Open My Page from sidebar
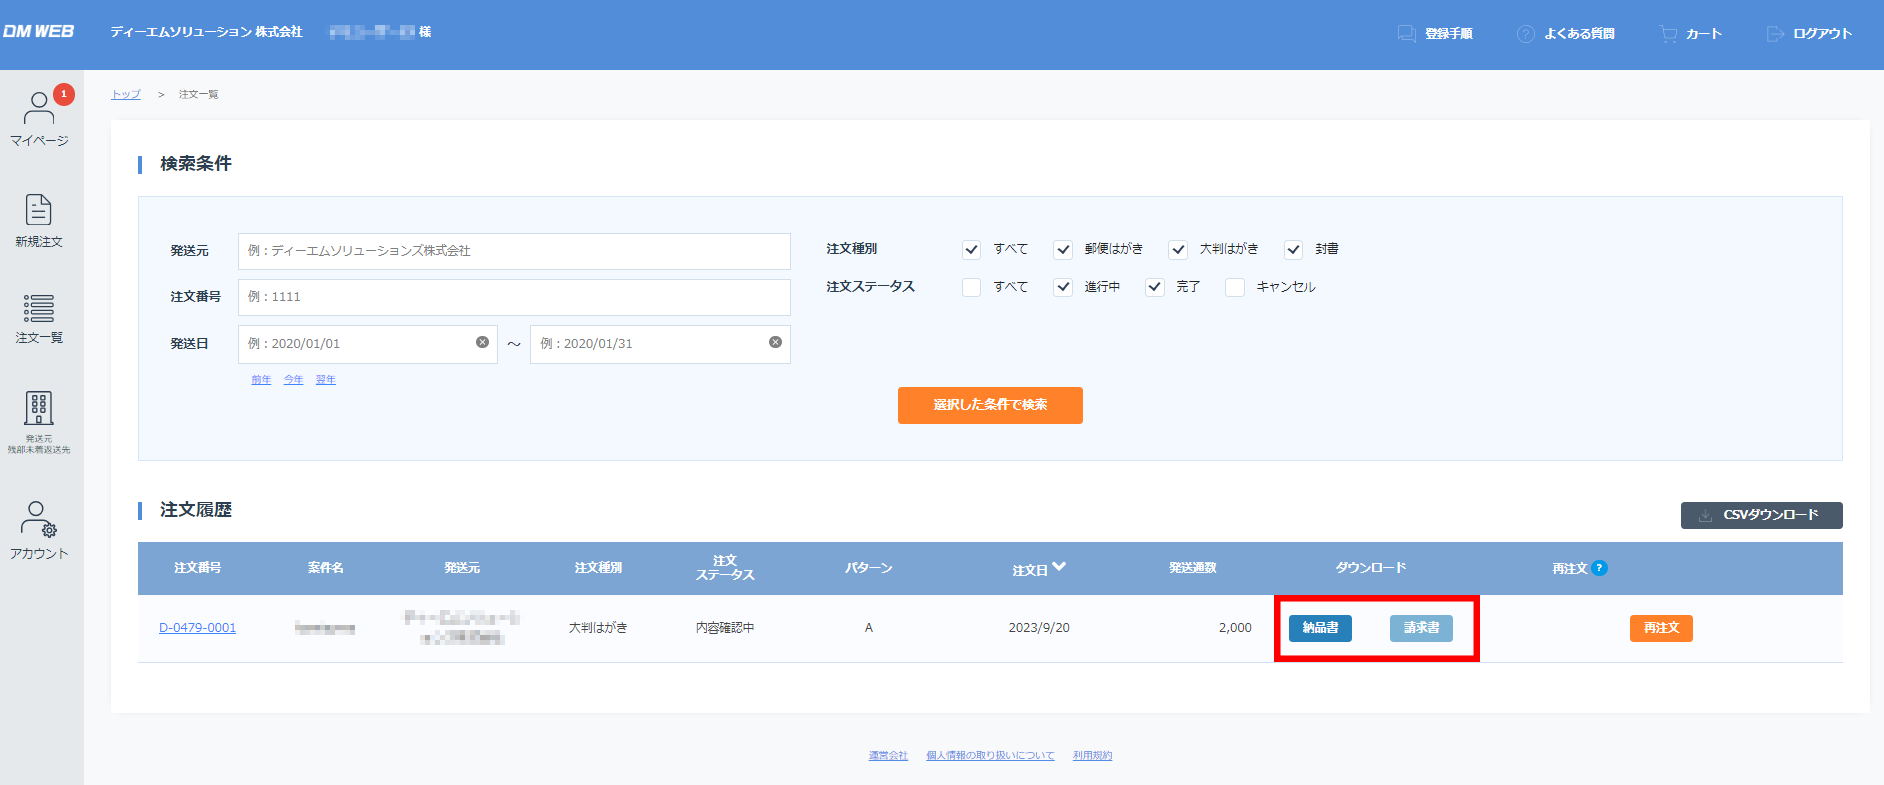The width and height of the screenshot is (1884, 785). pyautogui.click(x=39, y=117)
